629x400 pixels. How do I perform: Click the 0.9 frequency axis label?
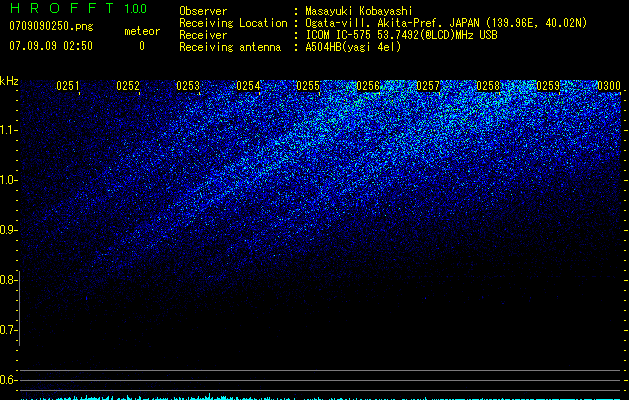pyautogui.click(x=8, y=230)
